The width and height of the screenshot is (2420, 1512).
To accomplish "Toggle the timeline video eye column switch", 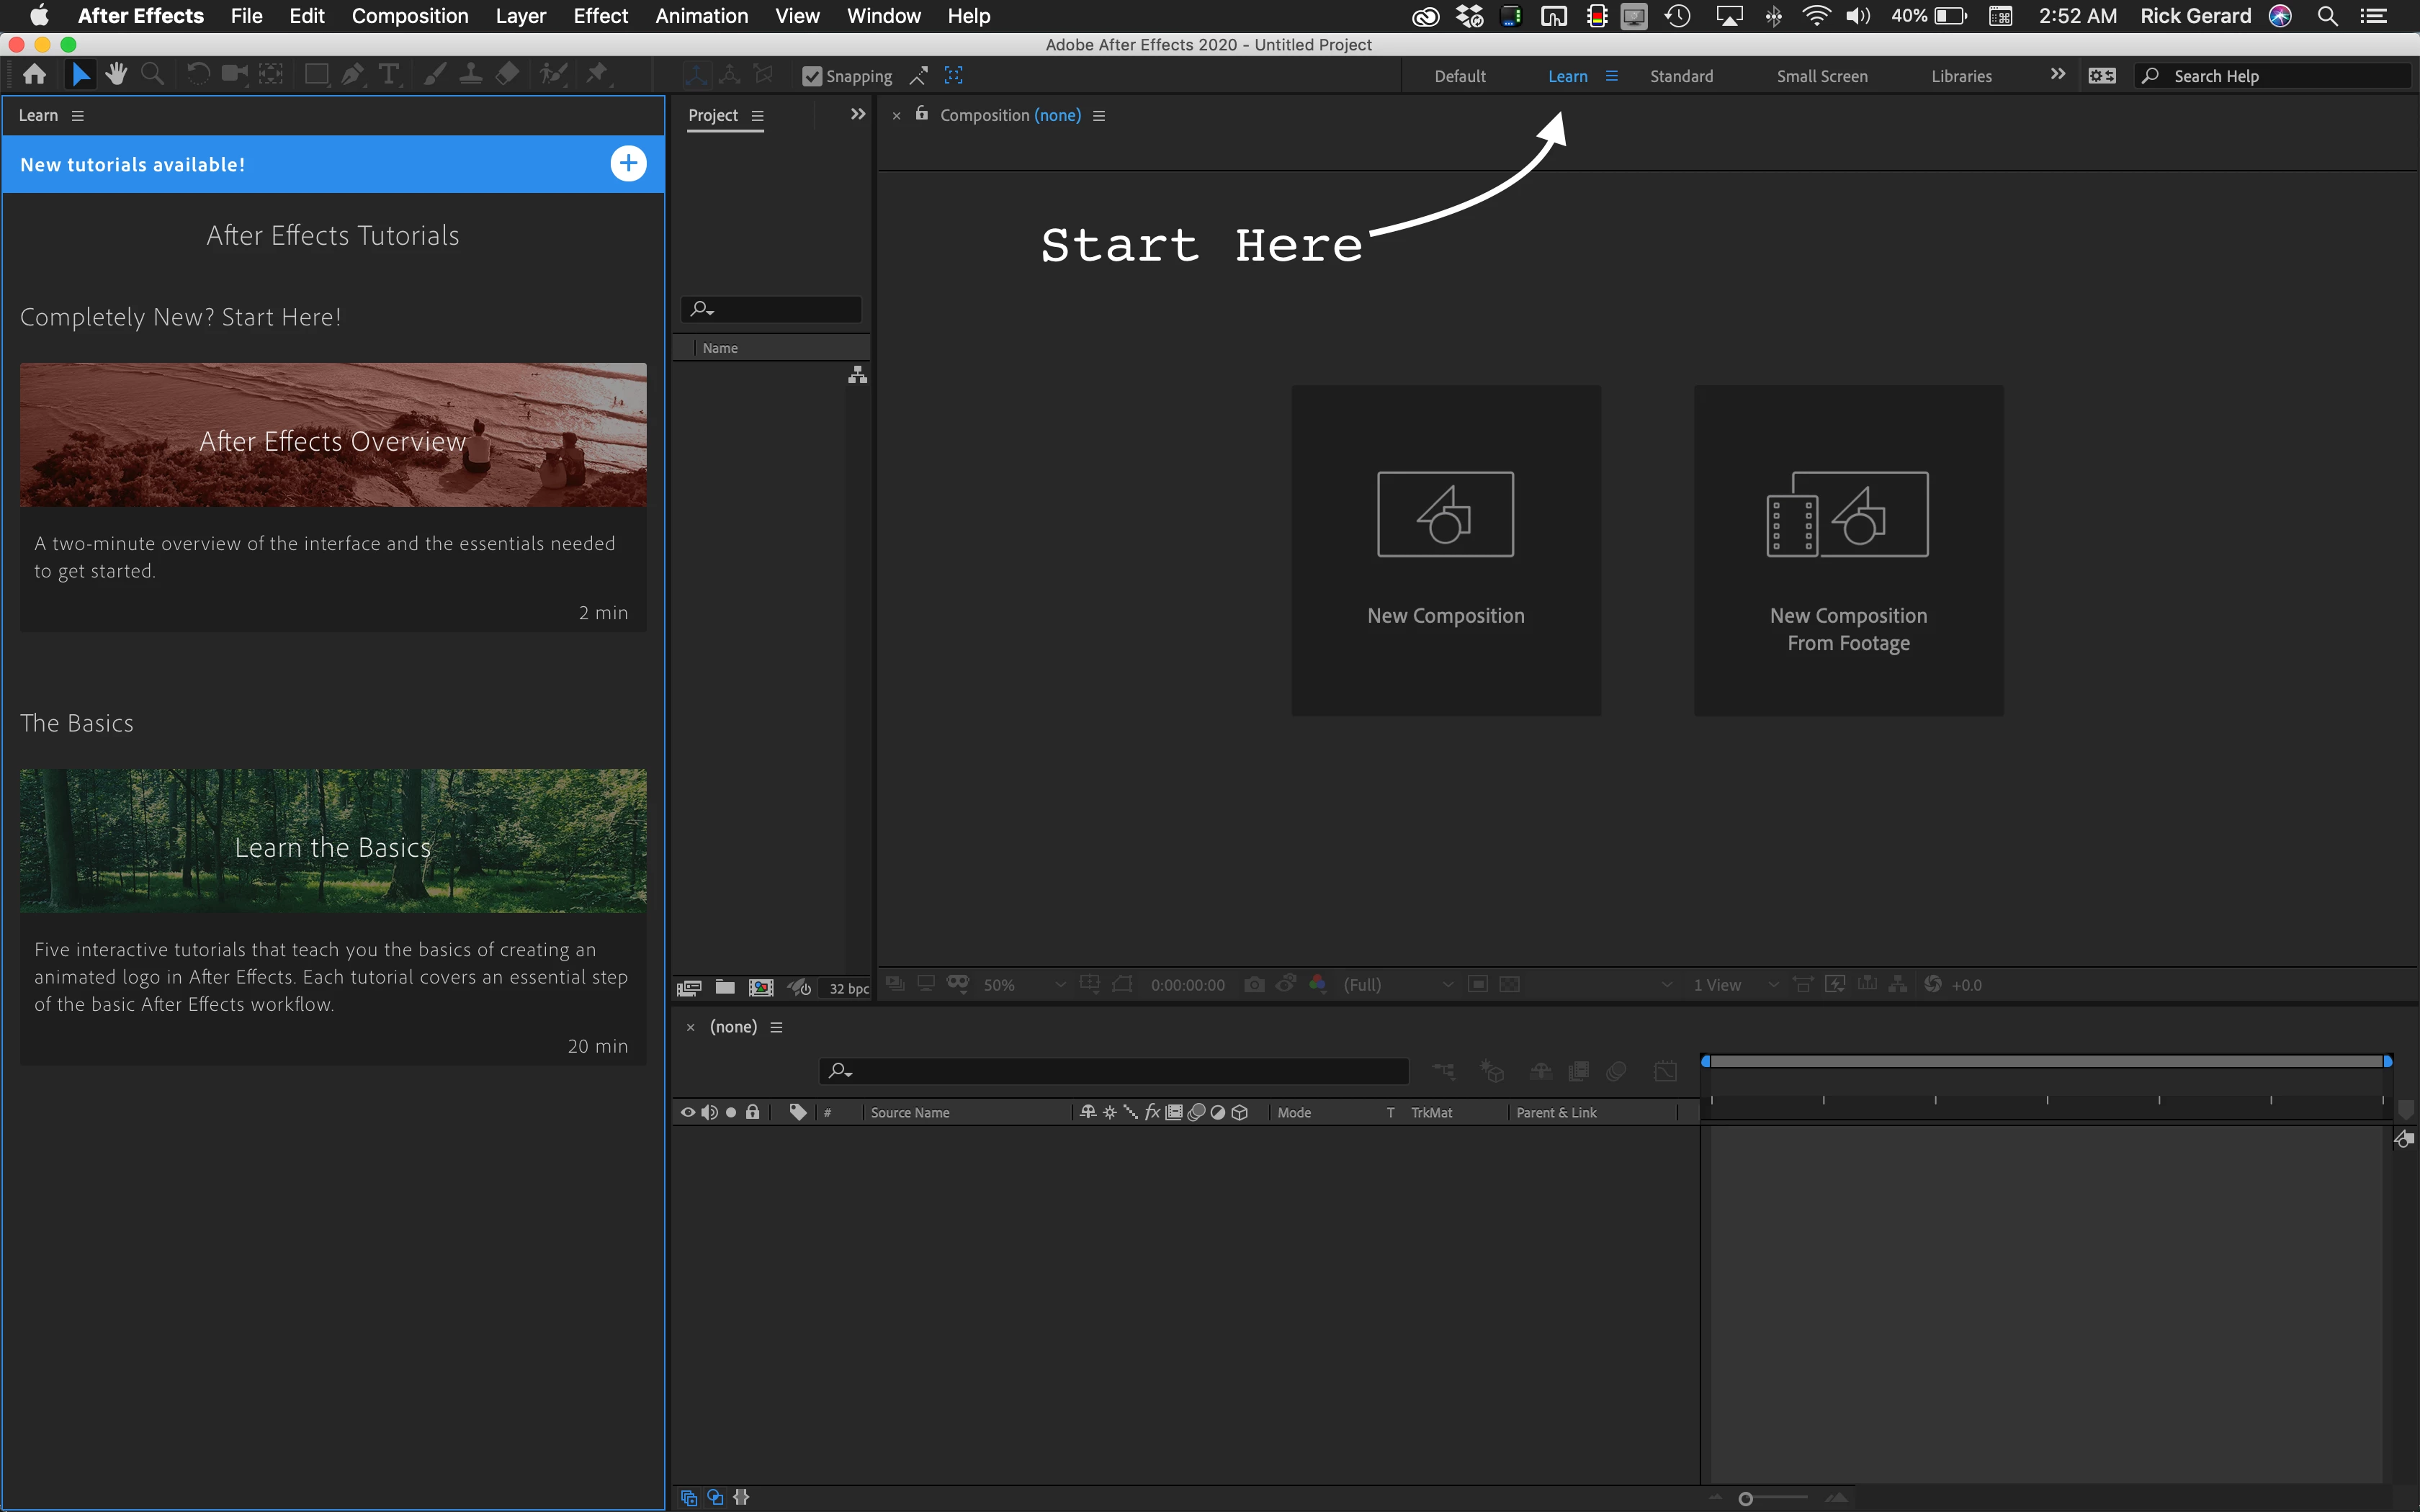I will pos(687,1112).
